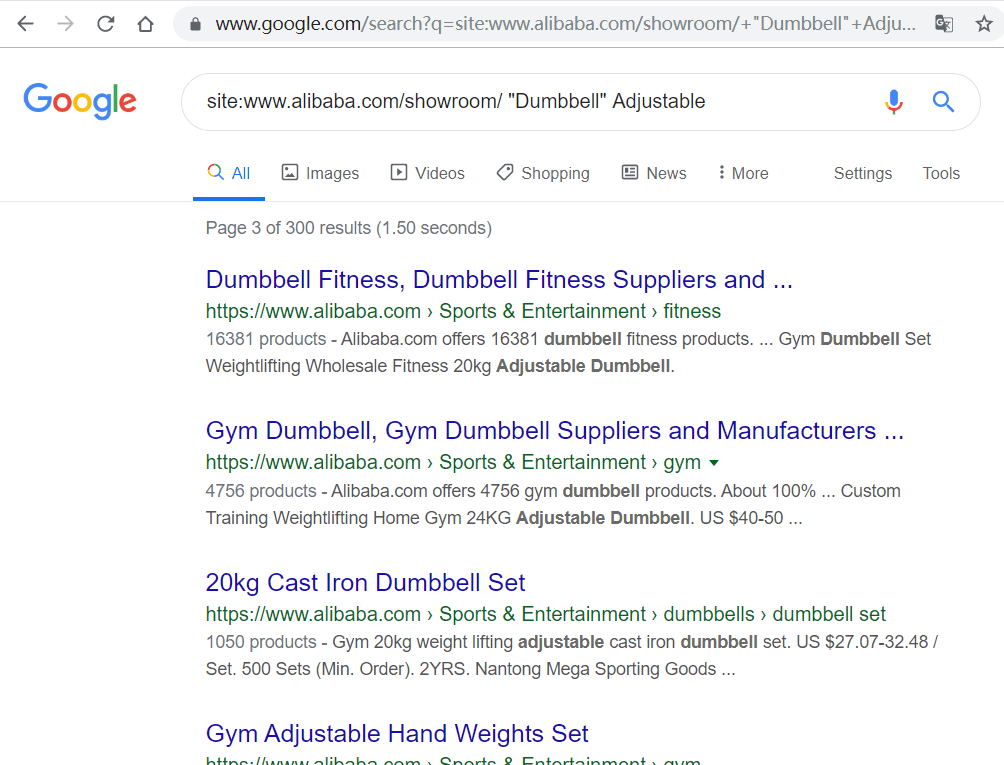Expand the dropdown arrow beside gym breadcrumb
Image resolution: width=1004 pixels, height=765 pixels.
[x=714, y=463]
